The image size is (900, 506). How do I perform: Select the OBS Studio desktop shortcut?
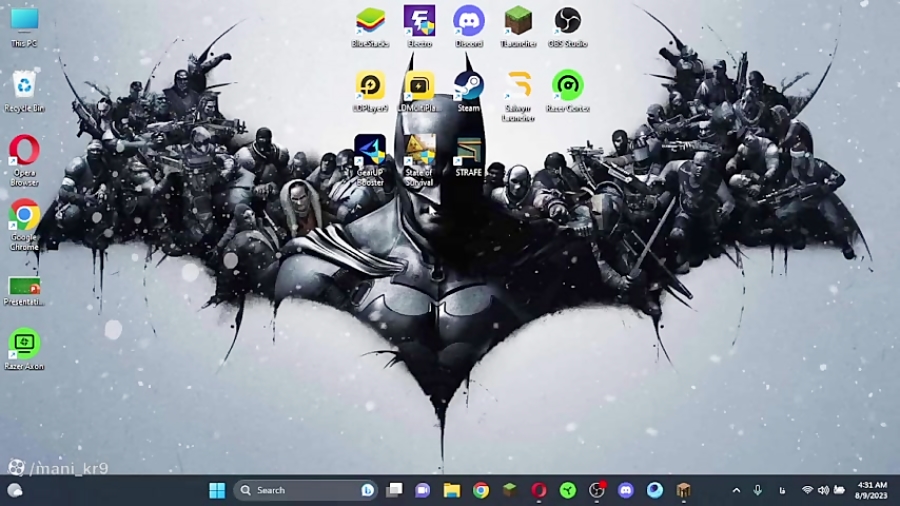(568, 26)
